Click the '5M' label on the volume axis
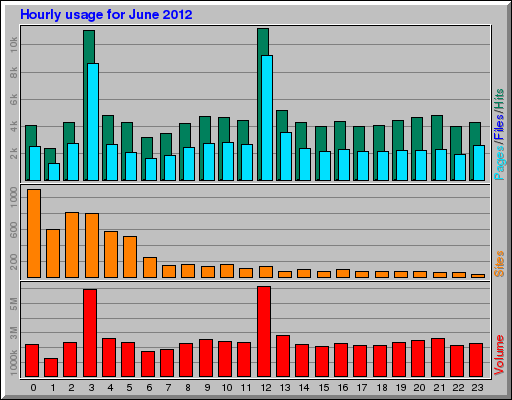The width and height of the screenshot is (512, 400). [x=13, y=304]
